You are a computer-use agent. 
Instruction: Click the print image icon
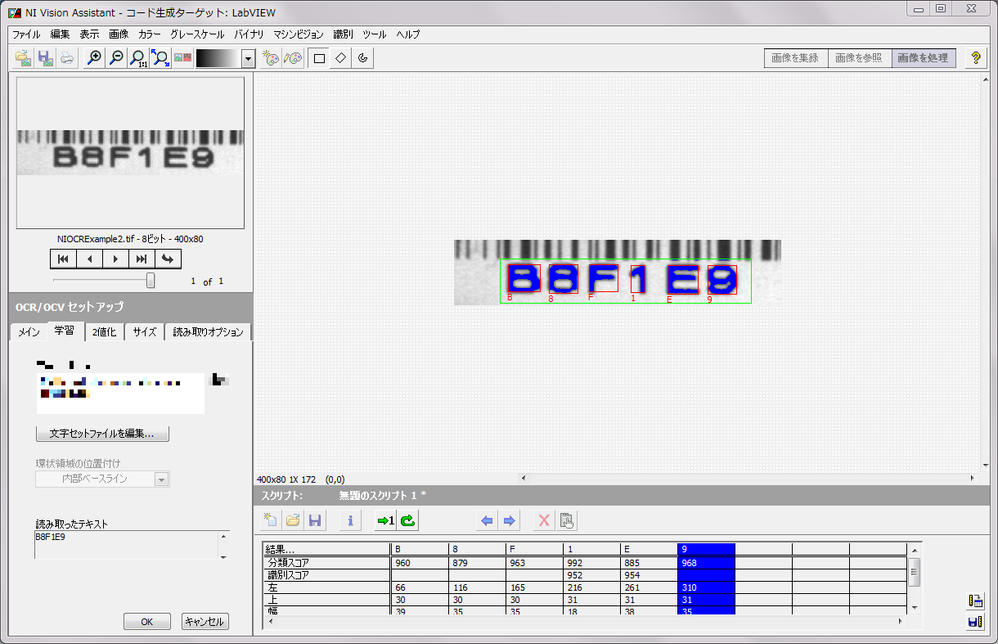click(x=67, y=58)
